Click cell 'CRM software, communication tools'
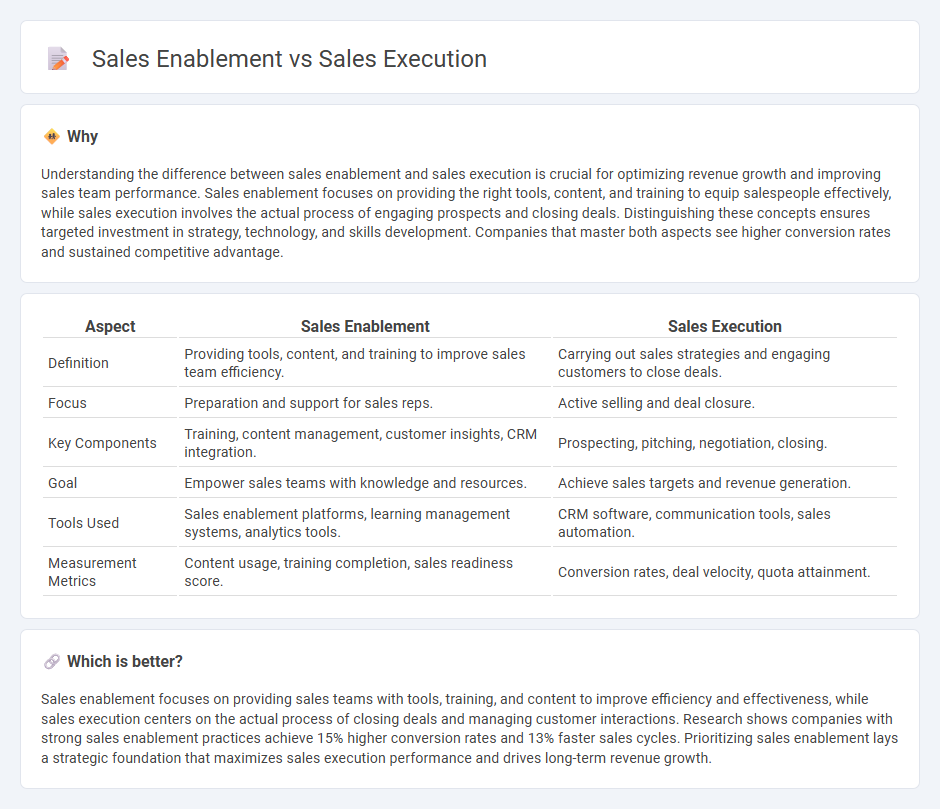Image resolution: width=940 pixels, height=809 pixels. pyautogui.click(x=725, y=523)
